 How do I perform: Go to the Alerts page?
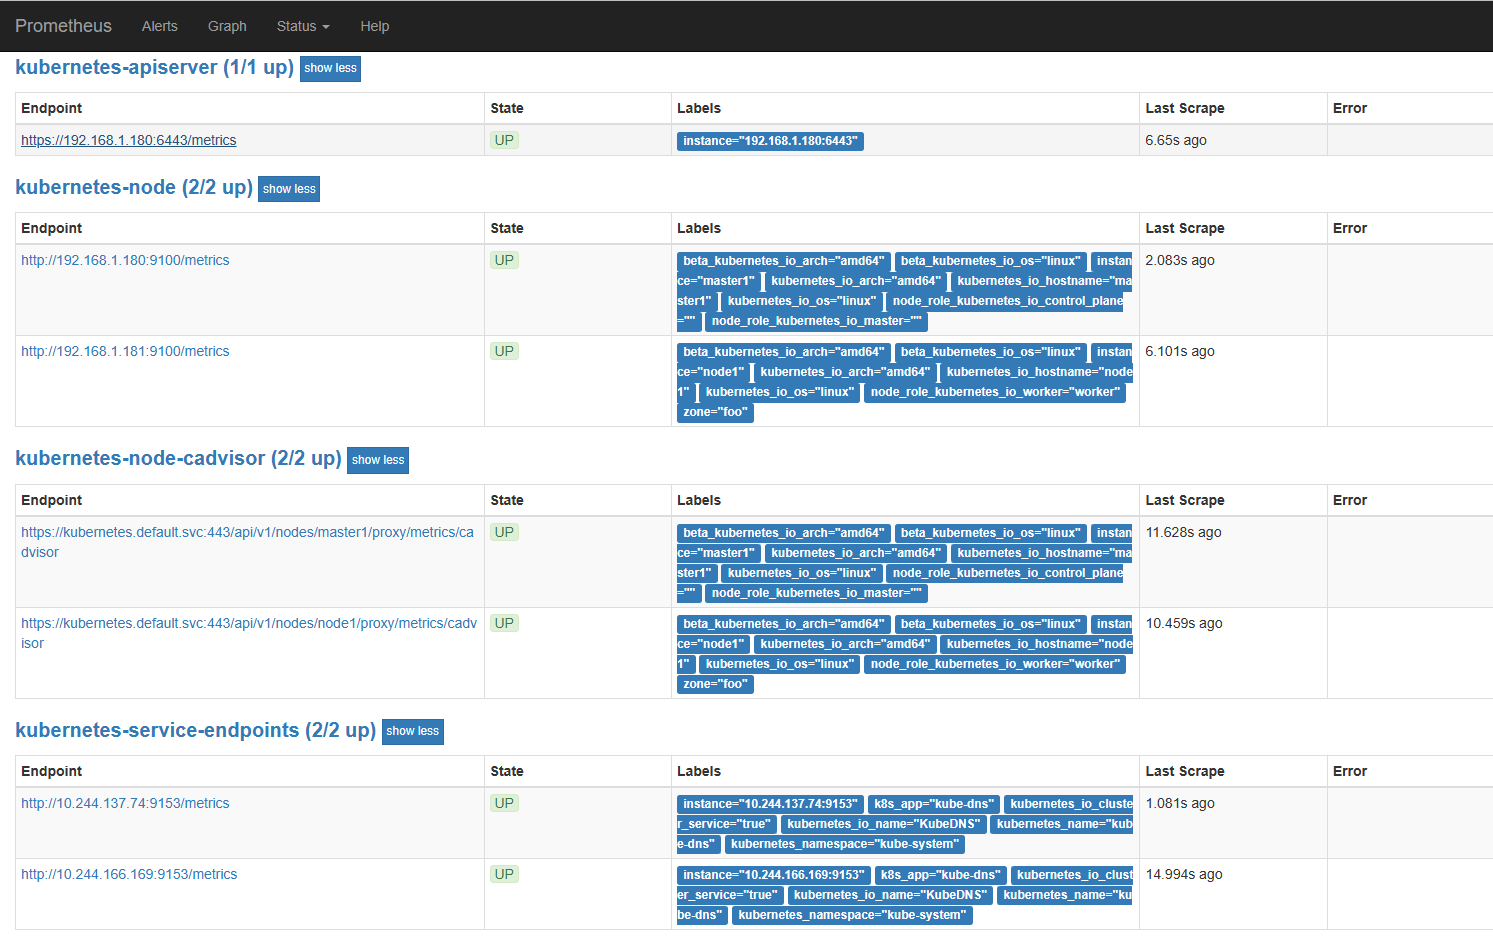point(160,26)
